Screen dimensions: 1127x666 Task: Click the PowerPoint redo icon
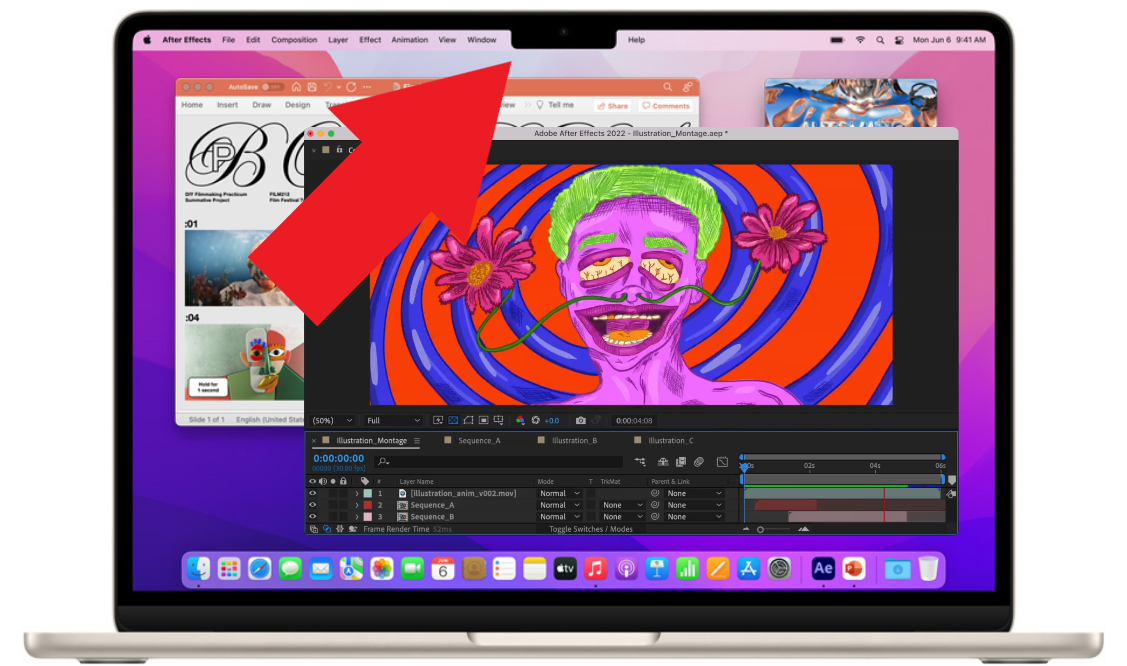pyautogui.click(x=351, y=87)
